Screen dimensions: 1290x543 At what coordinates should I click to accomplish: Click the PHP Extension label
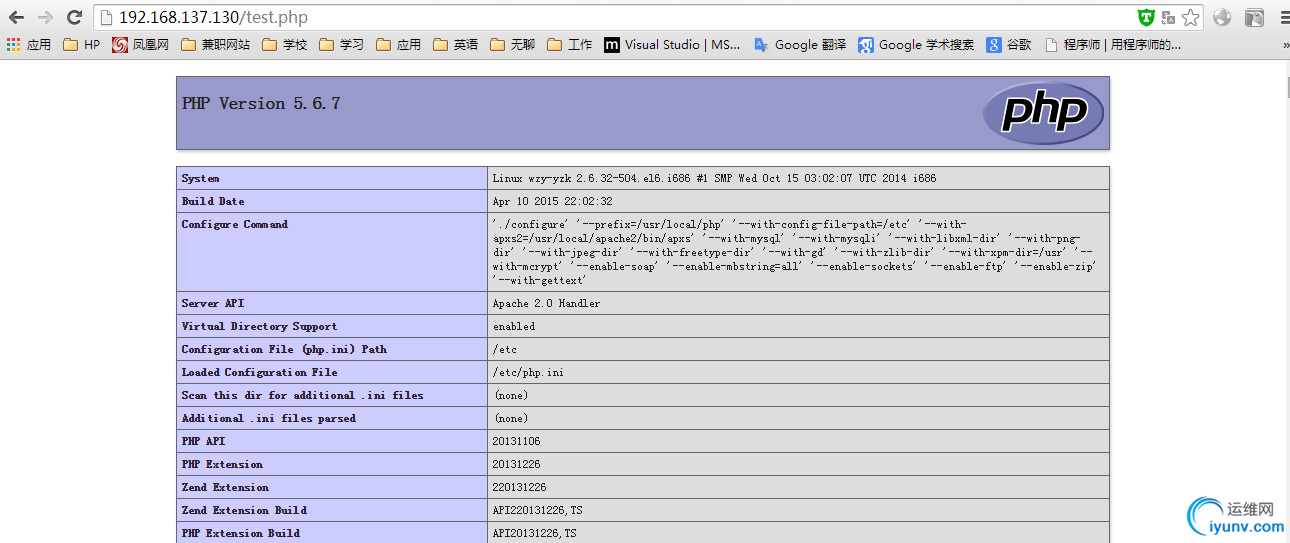point(222,464)
